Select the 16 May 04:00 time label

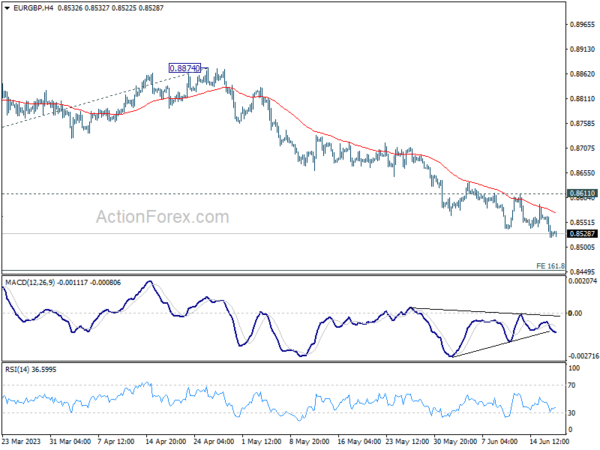pyautogui.click(x=359, y=442)
